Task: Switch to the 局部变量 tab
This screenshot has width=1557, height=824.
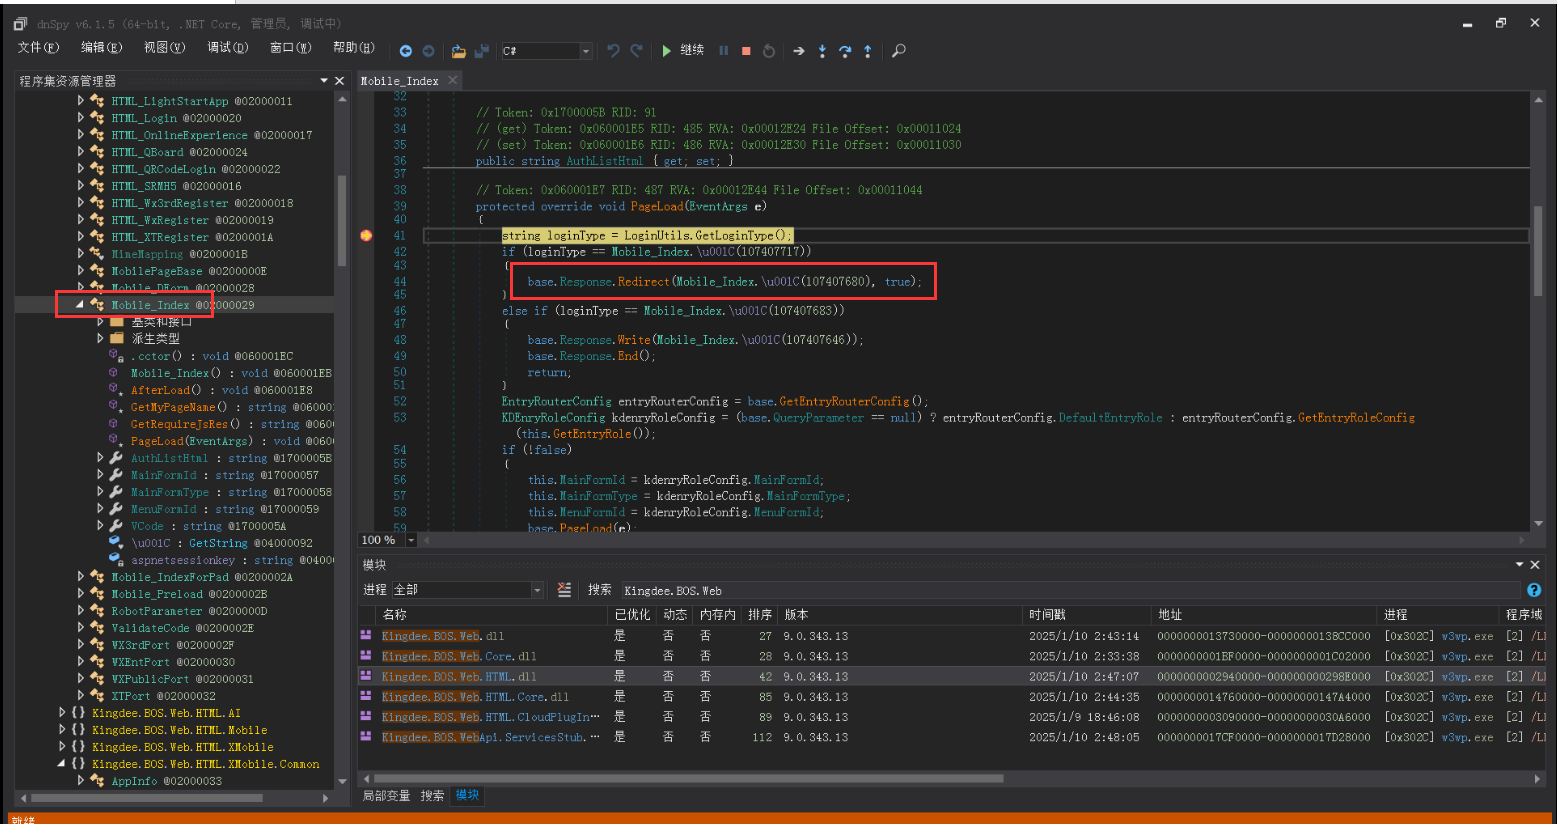Action: (386, 796)
